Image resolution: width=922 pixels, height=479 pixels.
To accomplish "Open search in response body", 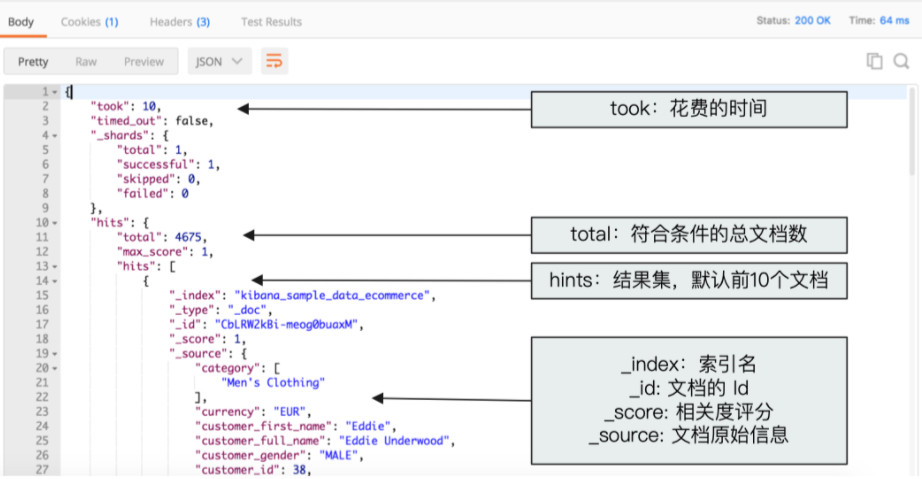I will (901, 61).
